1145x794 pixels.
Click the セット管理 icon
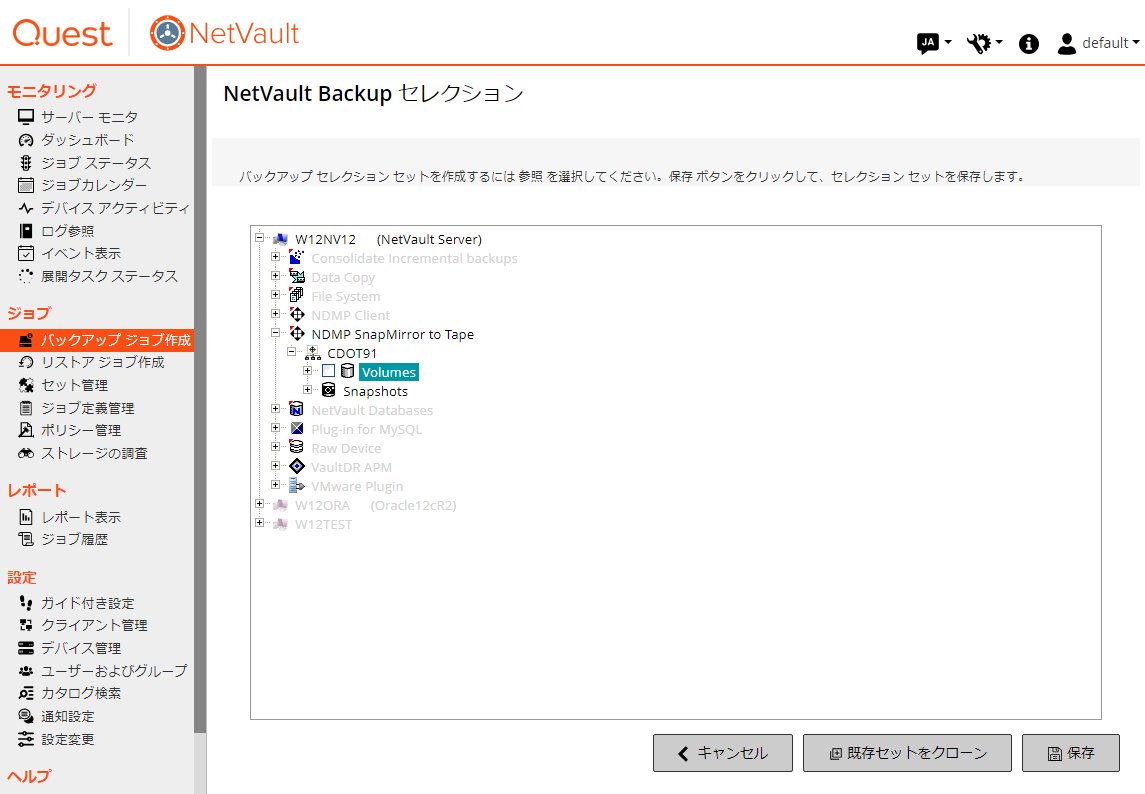point(26,385)
